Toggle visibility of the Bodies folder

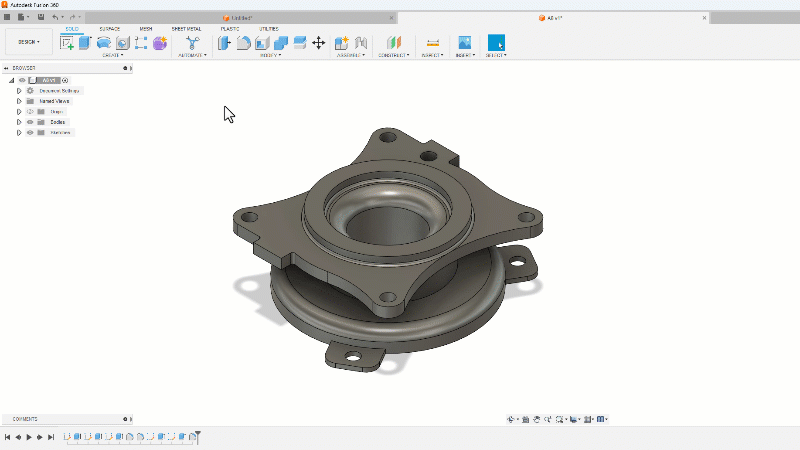click(x=30, y=122)
